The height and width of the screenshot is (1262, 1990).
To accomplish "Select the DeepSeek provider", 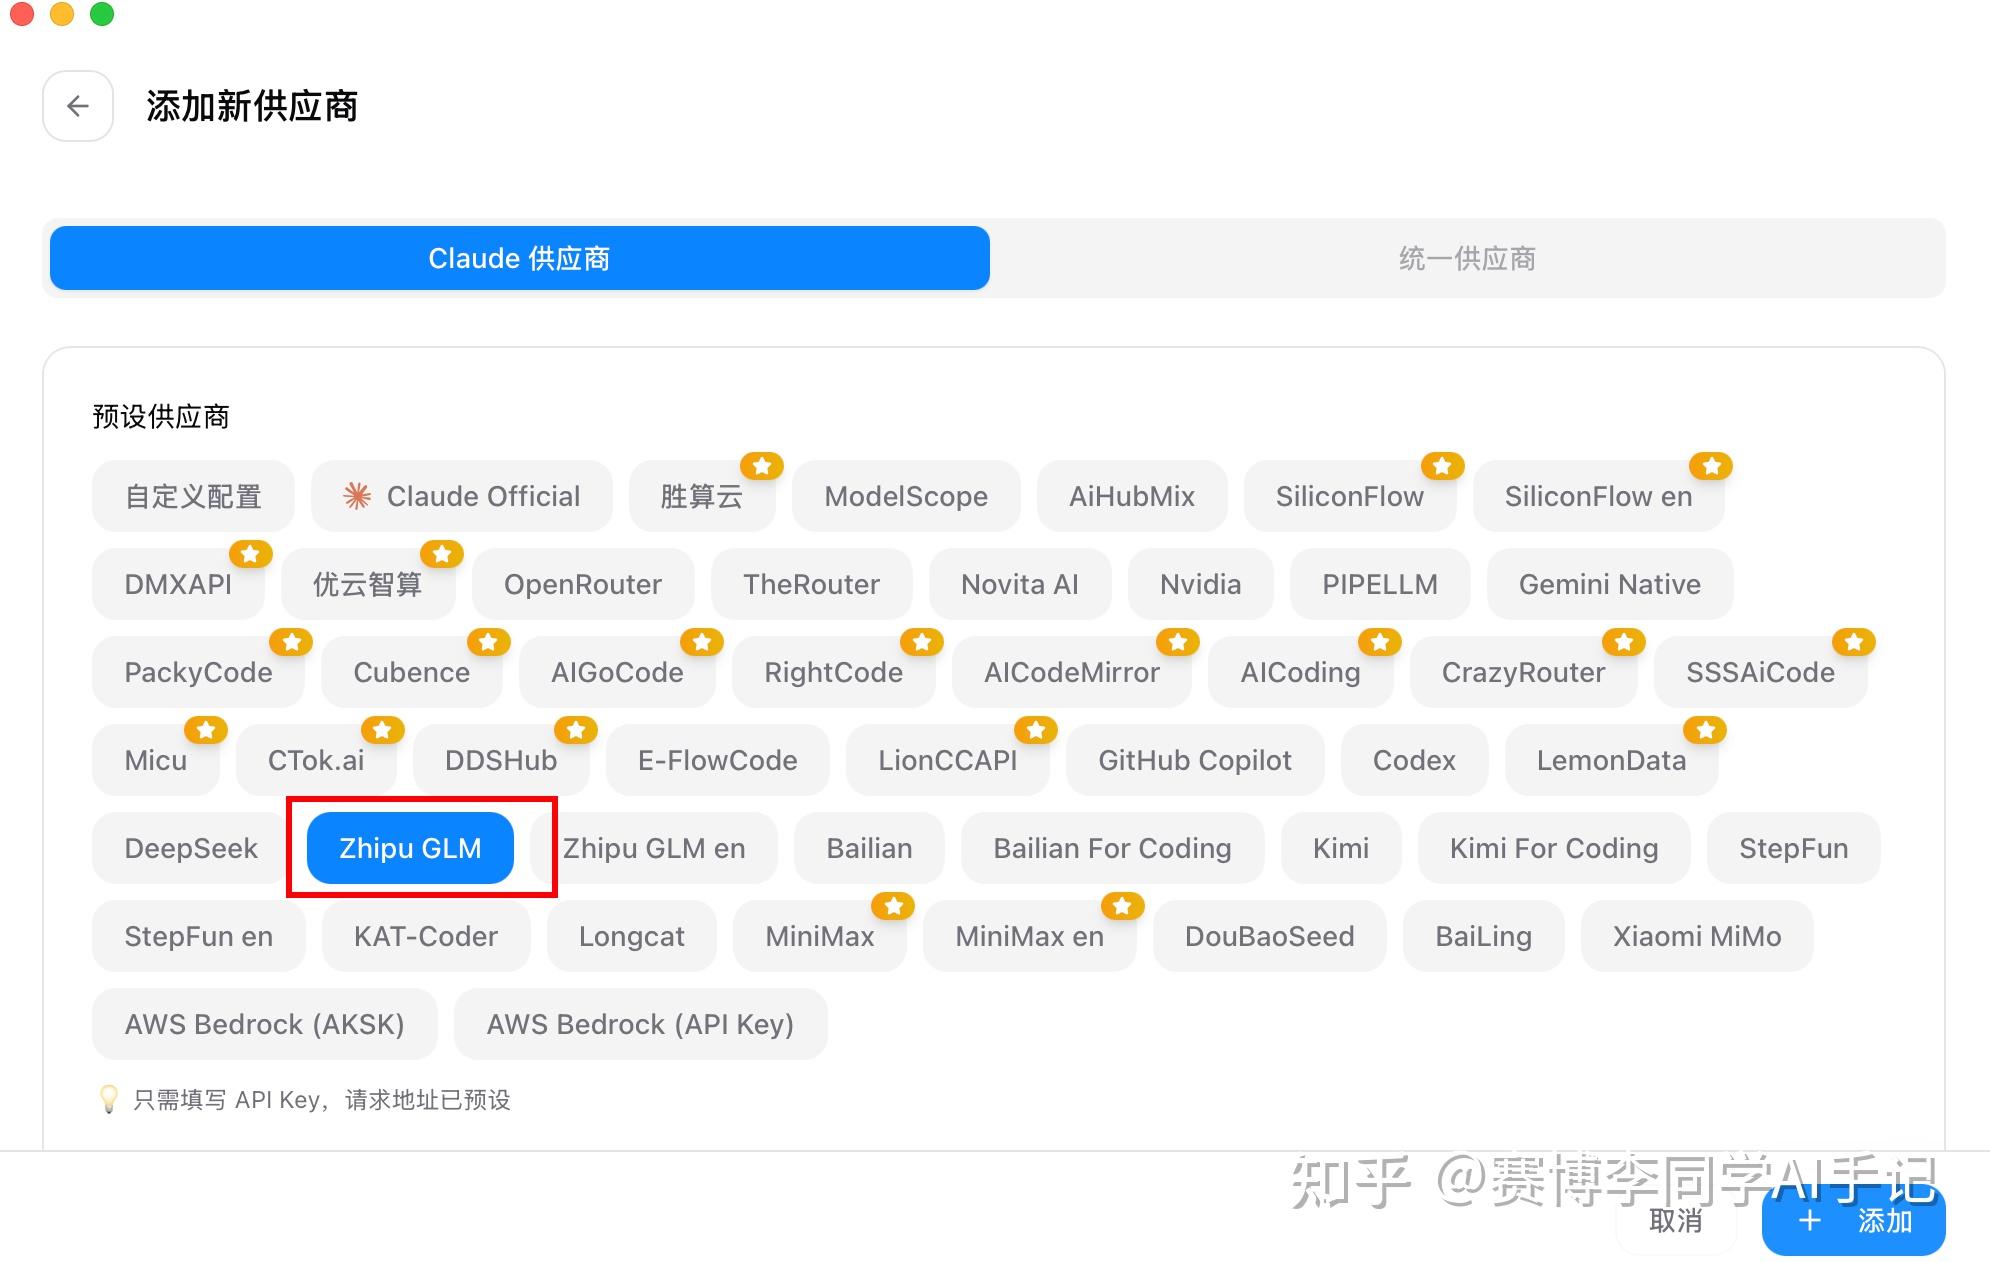I will click(191, 848).
